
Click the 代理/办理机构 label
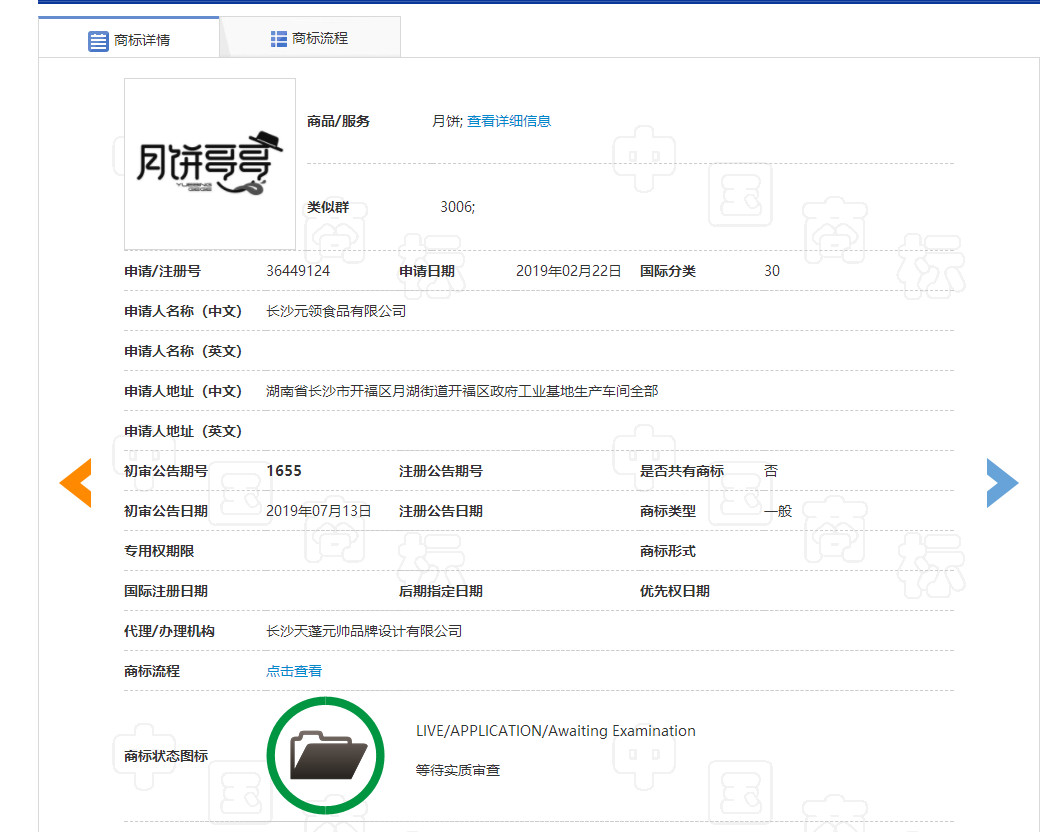[x=169, y=631]
